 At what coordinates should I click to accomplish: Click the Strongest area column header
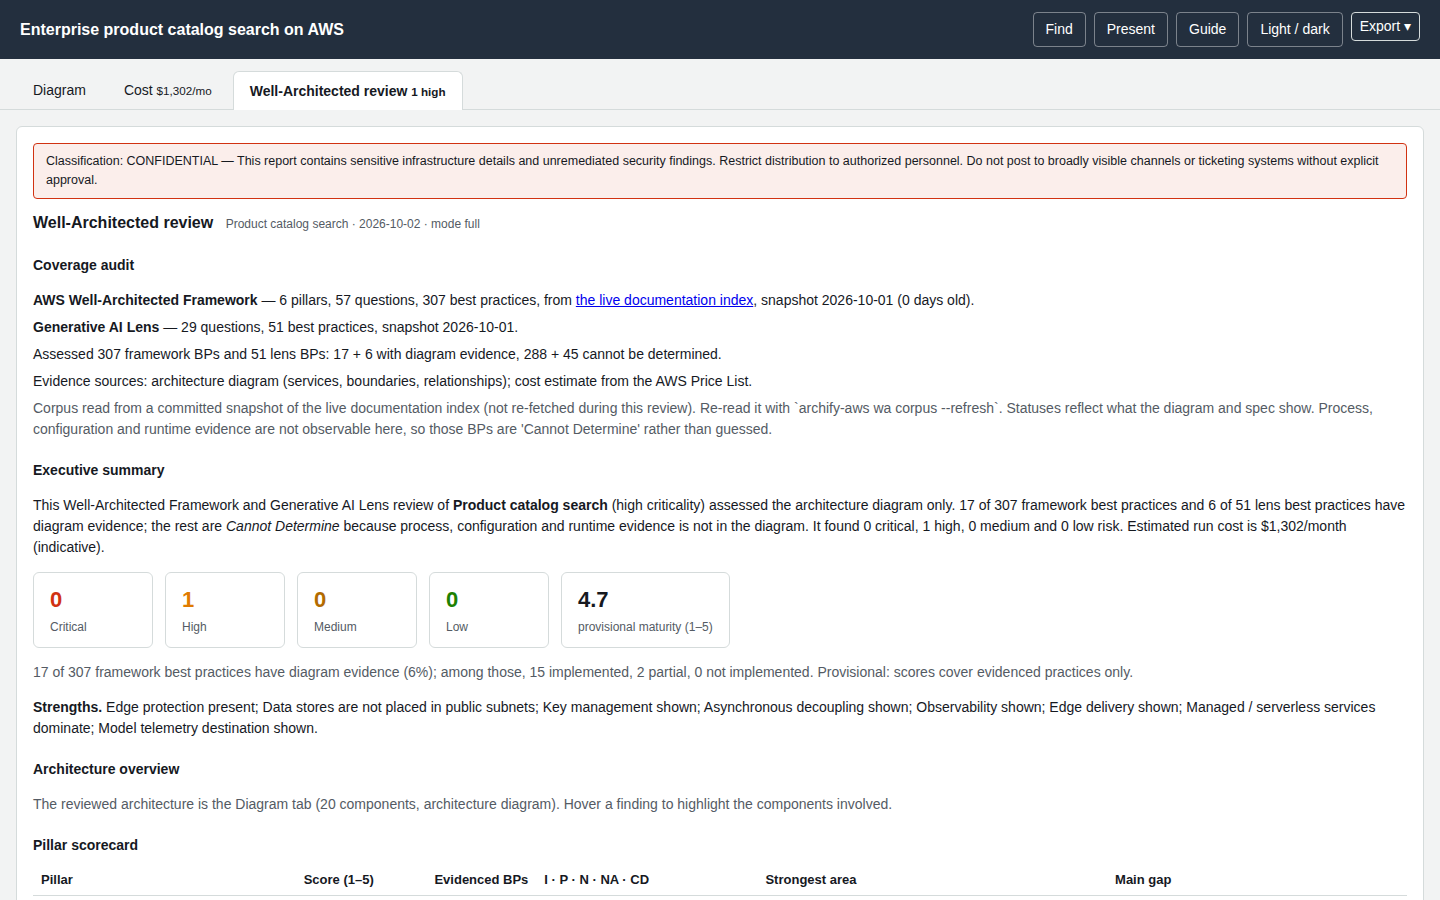(811, 880)
